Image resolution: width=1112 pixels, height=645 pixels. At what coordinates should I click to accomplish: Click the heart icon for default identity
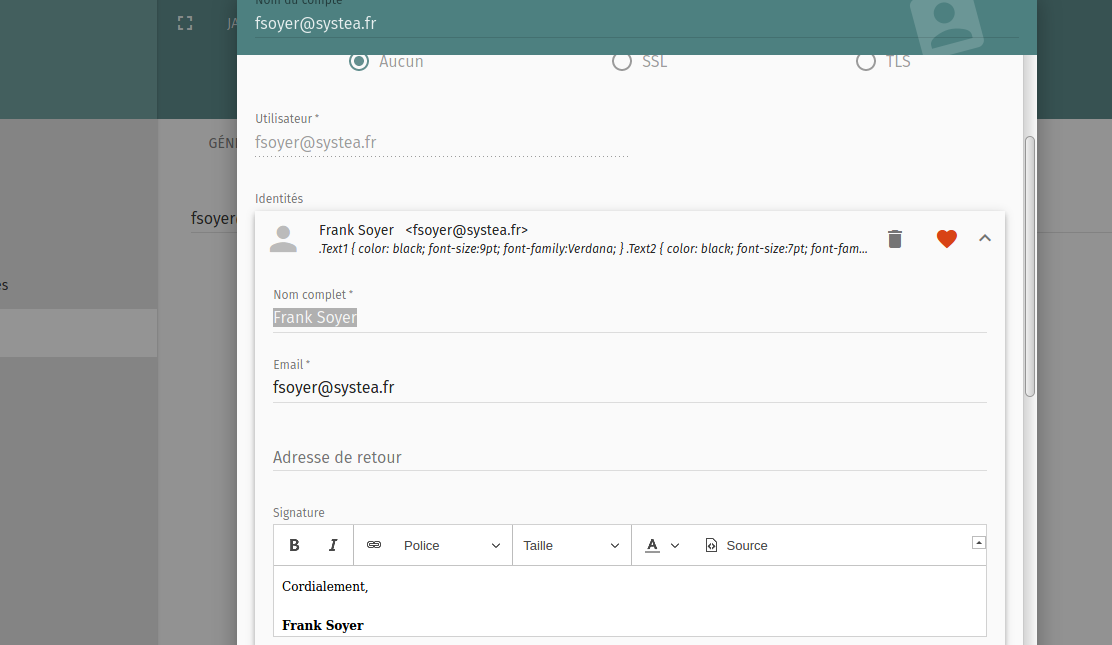click(947, 239)
